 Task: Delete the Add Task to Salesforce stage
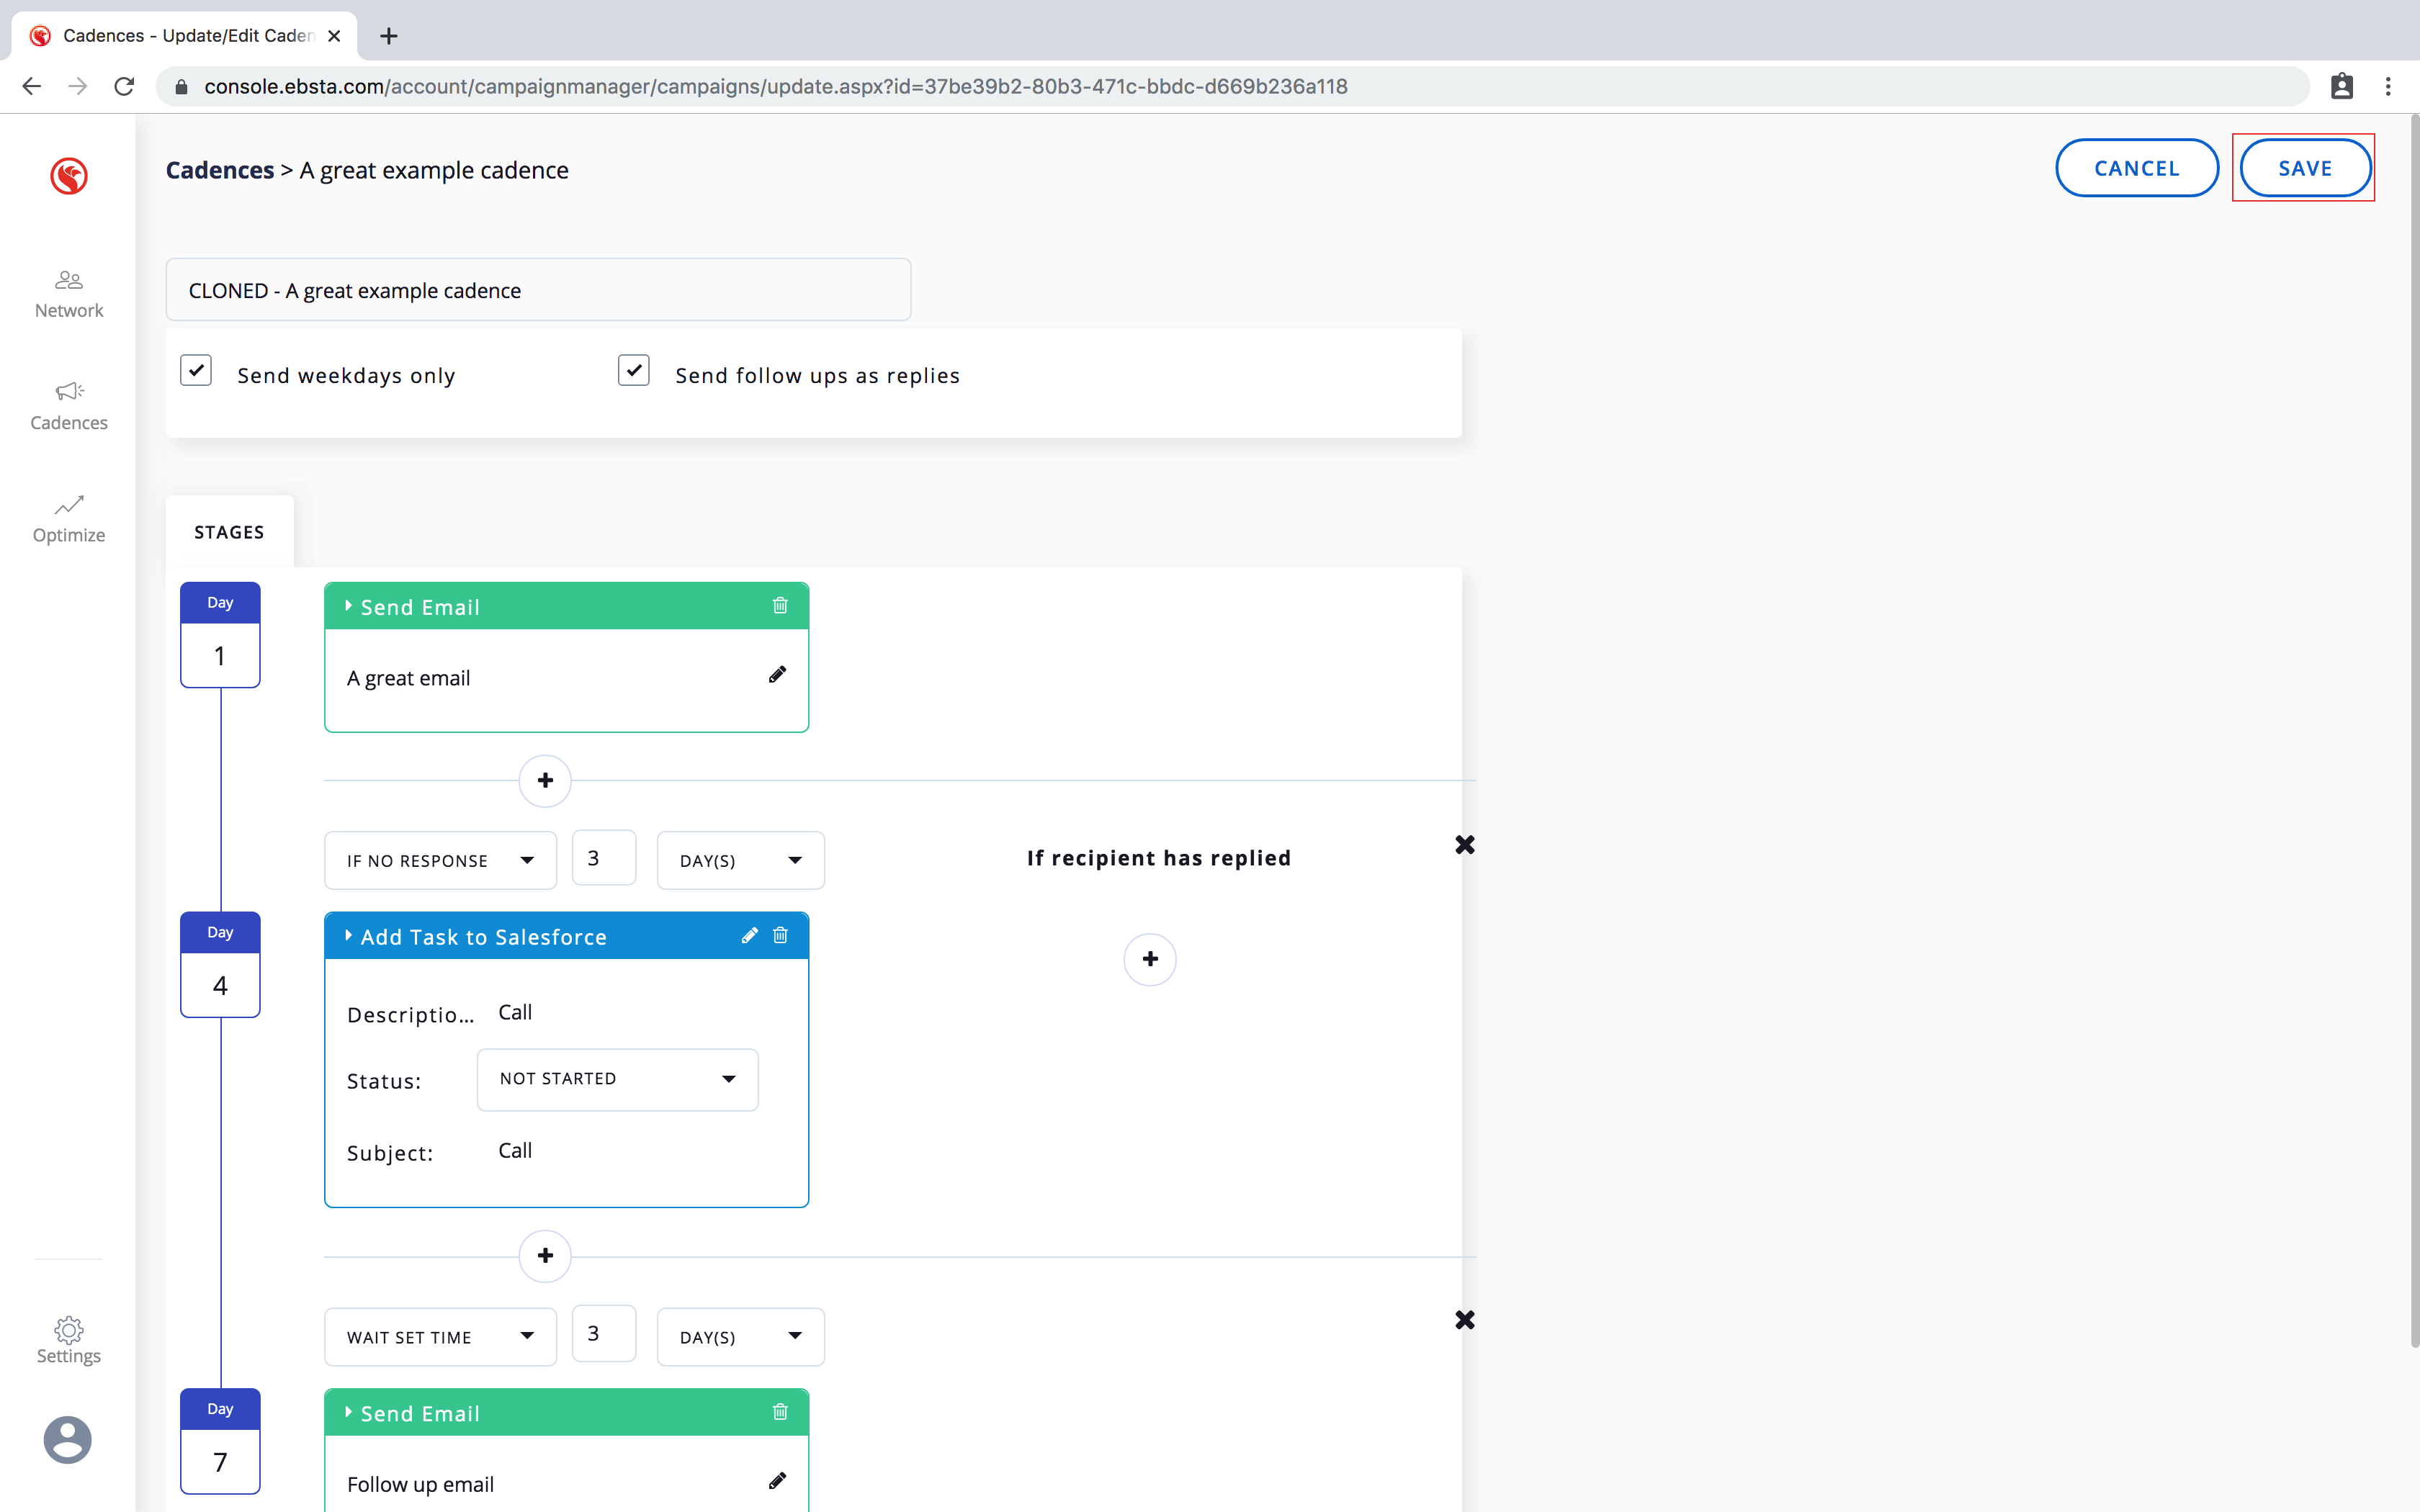click(x=780, y=936)
